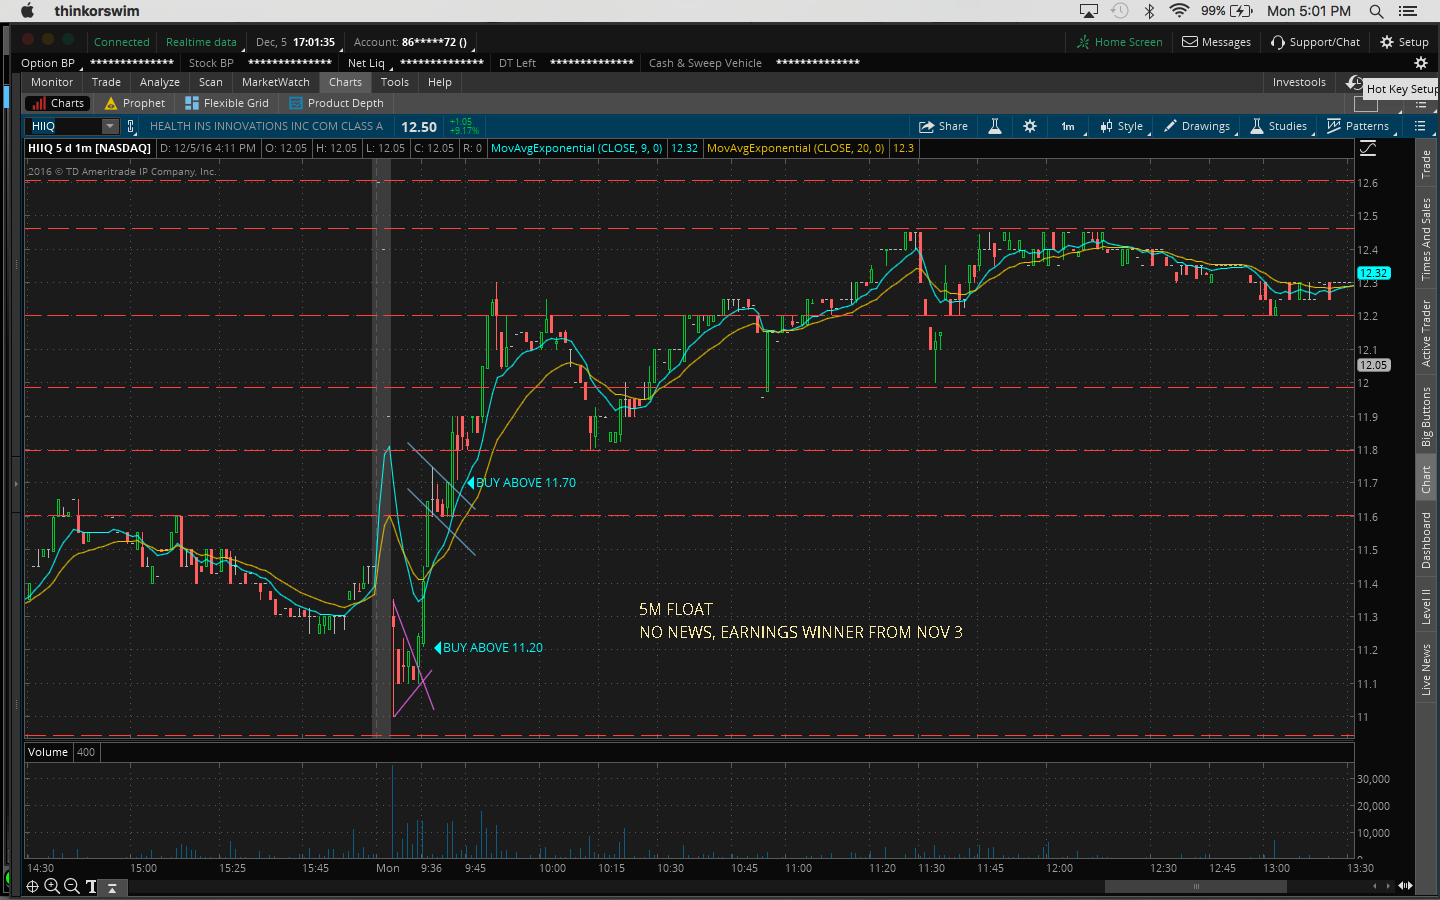This screenshot has width=1440, height=900.
Task: Expand the HIIQ symbol dropdown arrow
Action: (x=109, y=126)
